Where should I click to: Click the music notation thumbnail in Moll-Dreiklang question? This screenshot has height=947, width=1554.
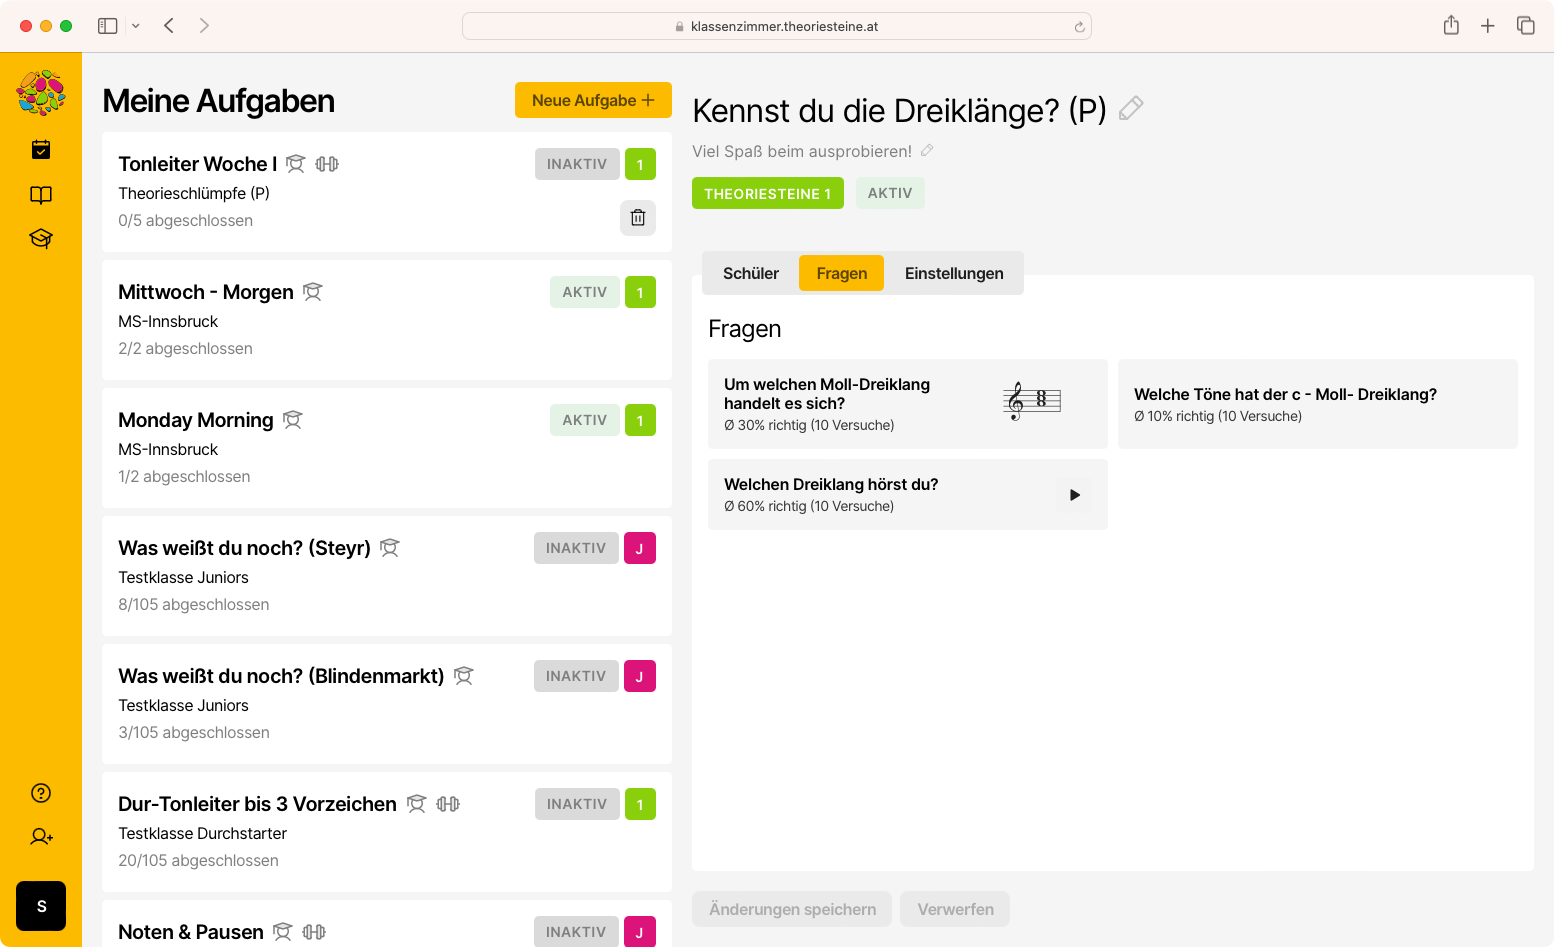coord(1032,401)
